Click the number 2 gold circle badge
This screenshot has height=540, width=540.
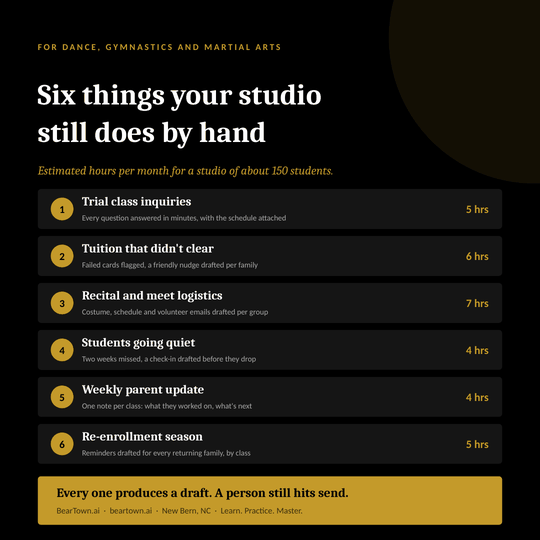point(62,256)
